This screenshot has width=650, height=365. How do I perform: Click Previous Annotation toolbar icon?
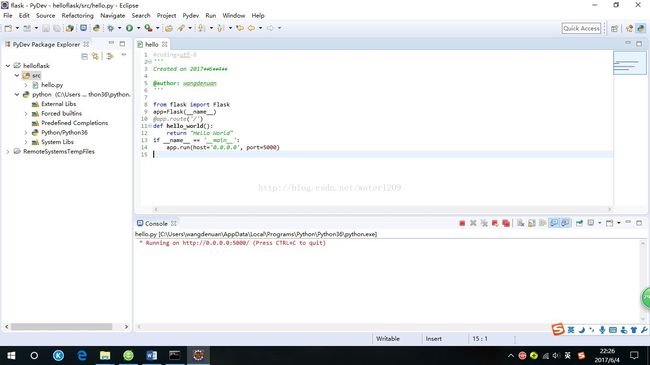pos(221,28)
